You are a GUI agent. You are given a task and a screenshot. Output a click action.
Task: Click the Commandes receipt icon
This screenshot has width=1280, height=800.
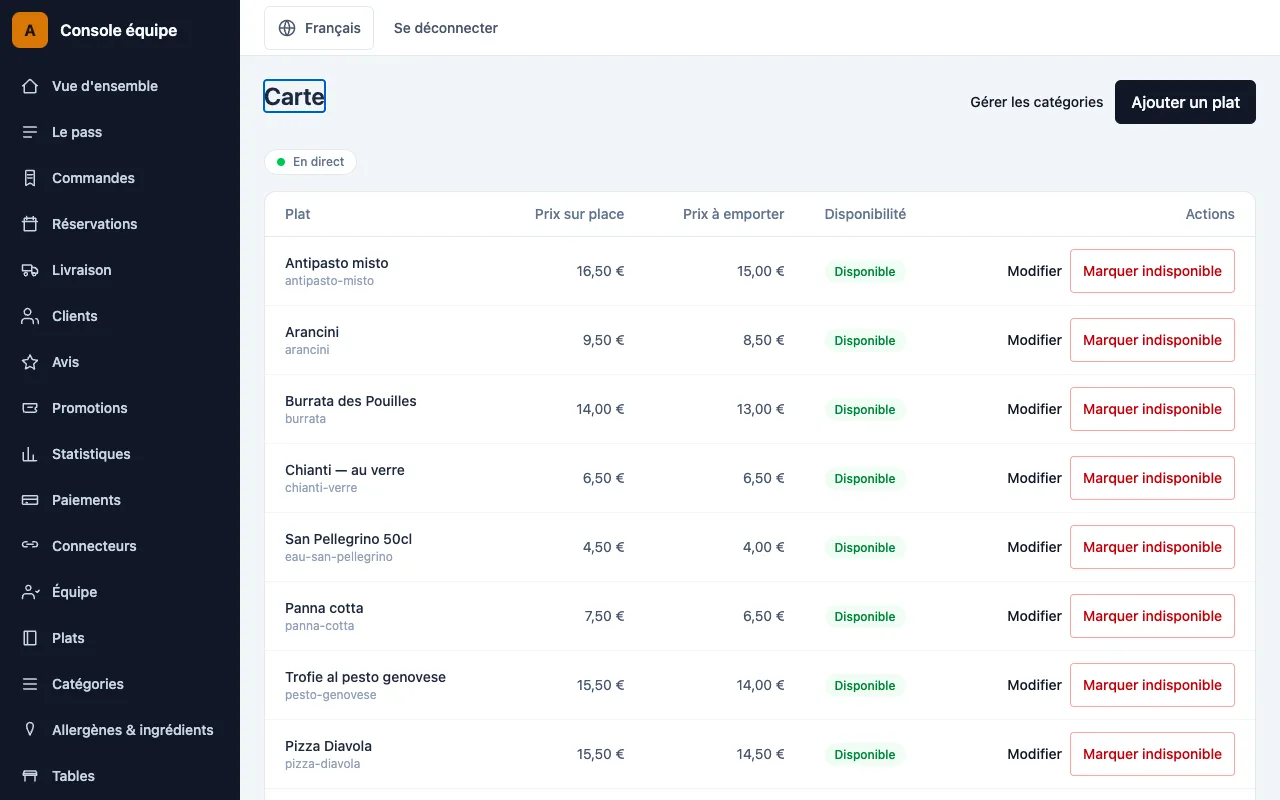[30, 178]
